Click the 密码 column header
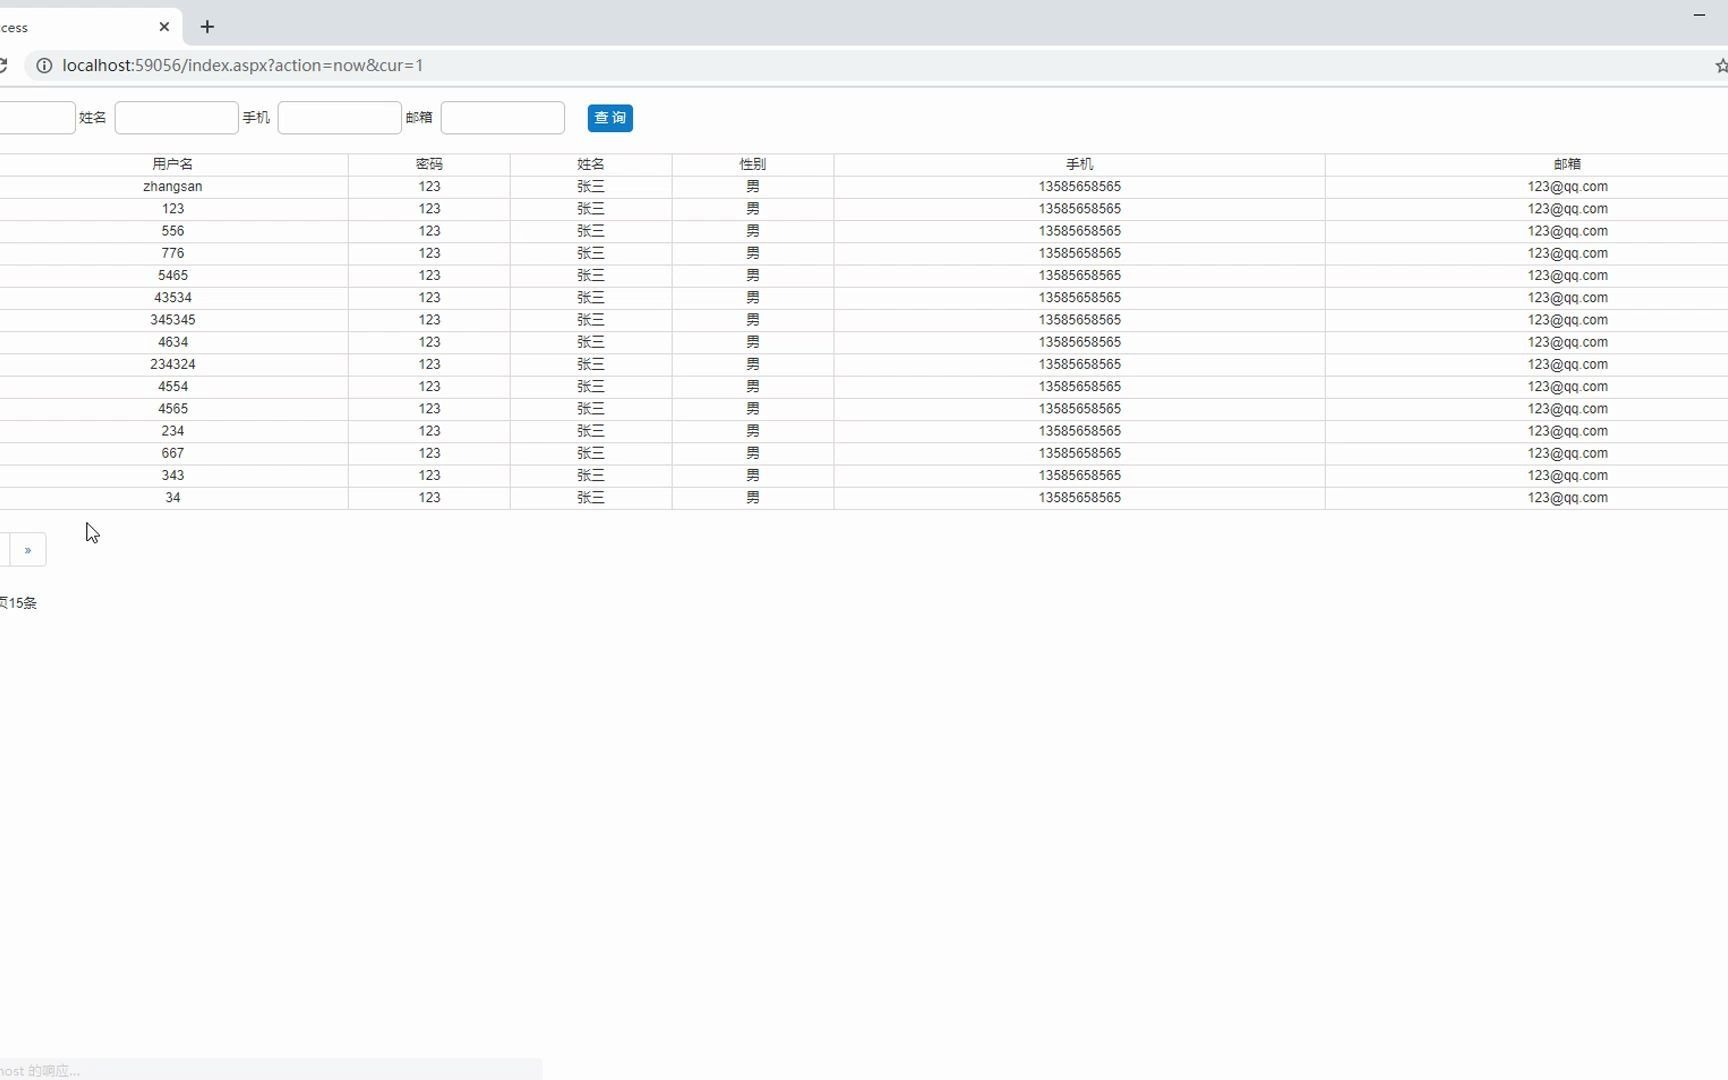Screen dimensions: 1728x1080 (x=429, y=164)
